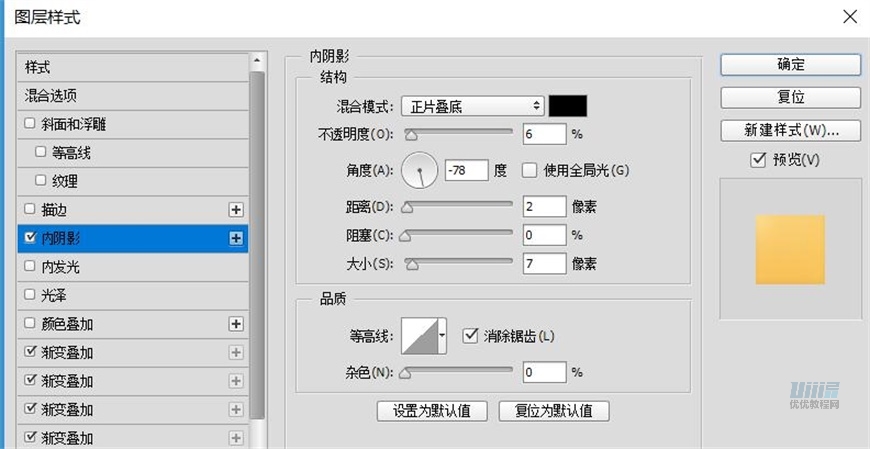Enable the 纹理 checkbox
The height and width of the screenshot is (449, 870).
[40, 180]
